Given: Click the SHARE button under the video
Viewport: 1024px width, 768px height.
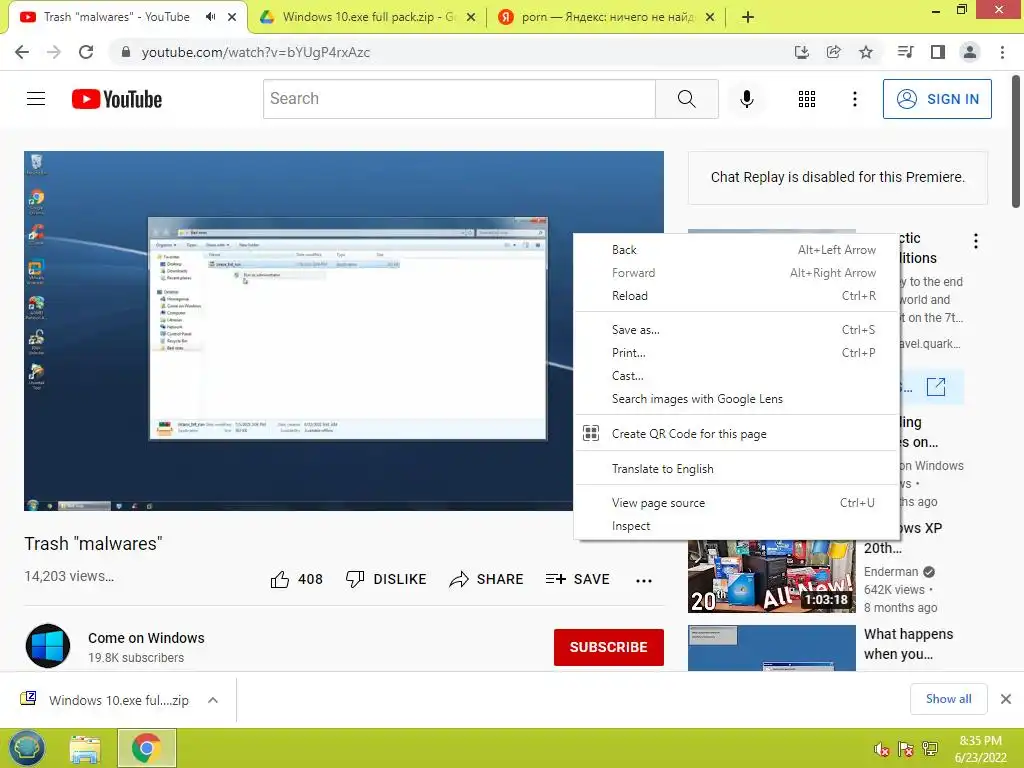Looking at the screenshot, I should (x=487, y=579).
